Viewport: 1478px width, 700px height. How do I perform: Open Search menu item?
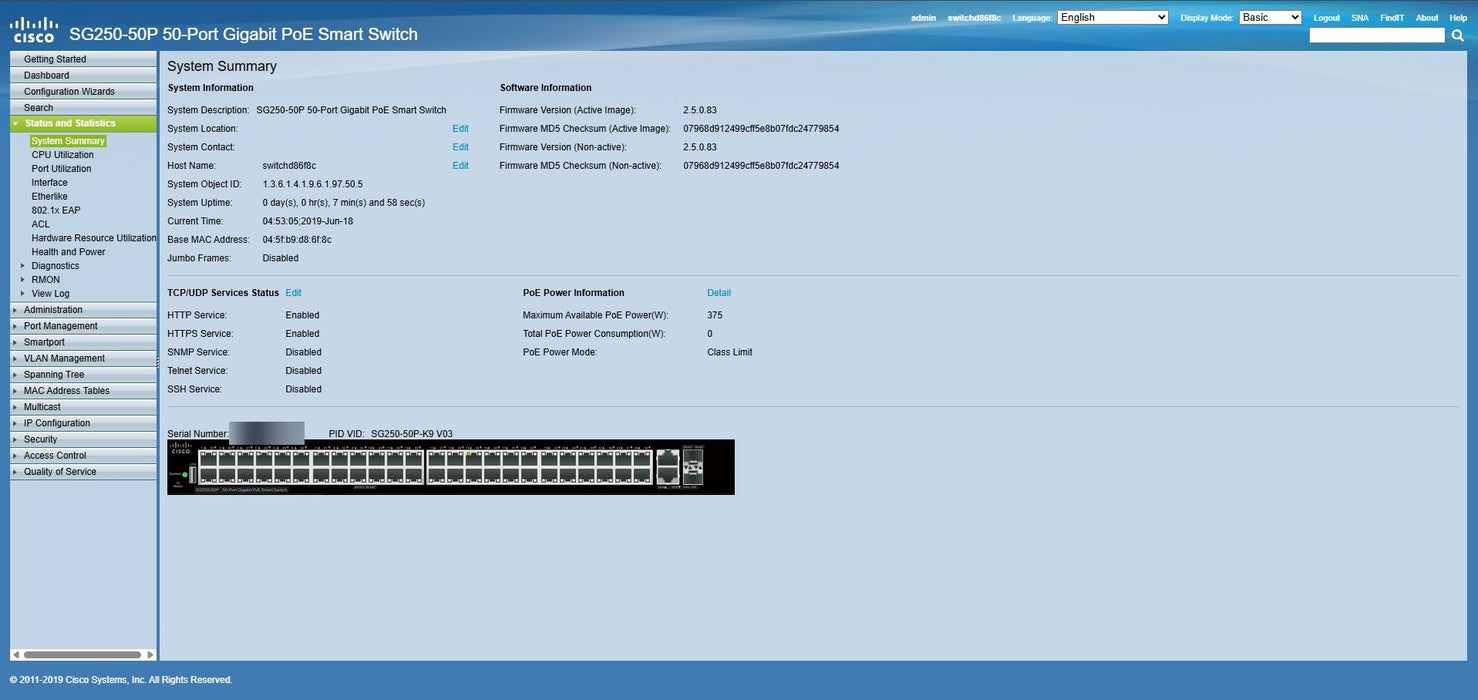pos(83,107)
